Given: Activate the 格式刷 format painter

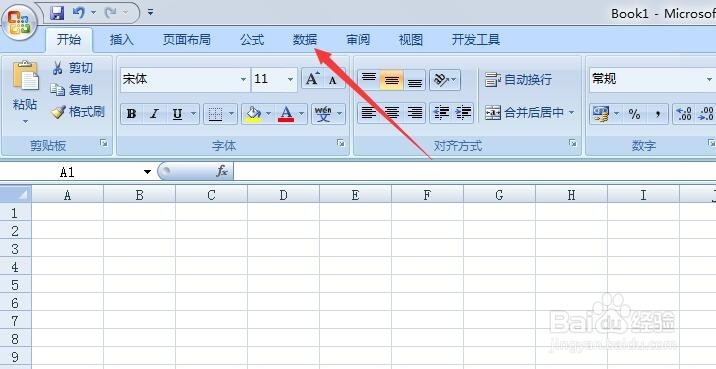Looking at the screenshot, I should (78, 111).
